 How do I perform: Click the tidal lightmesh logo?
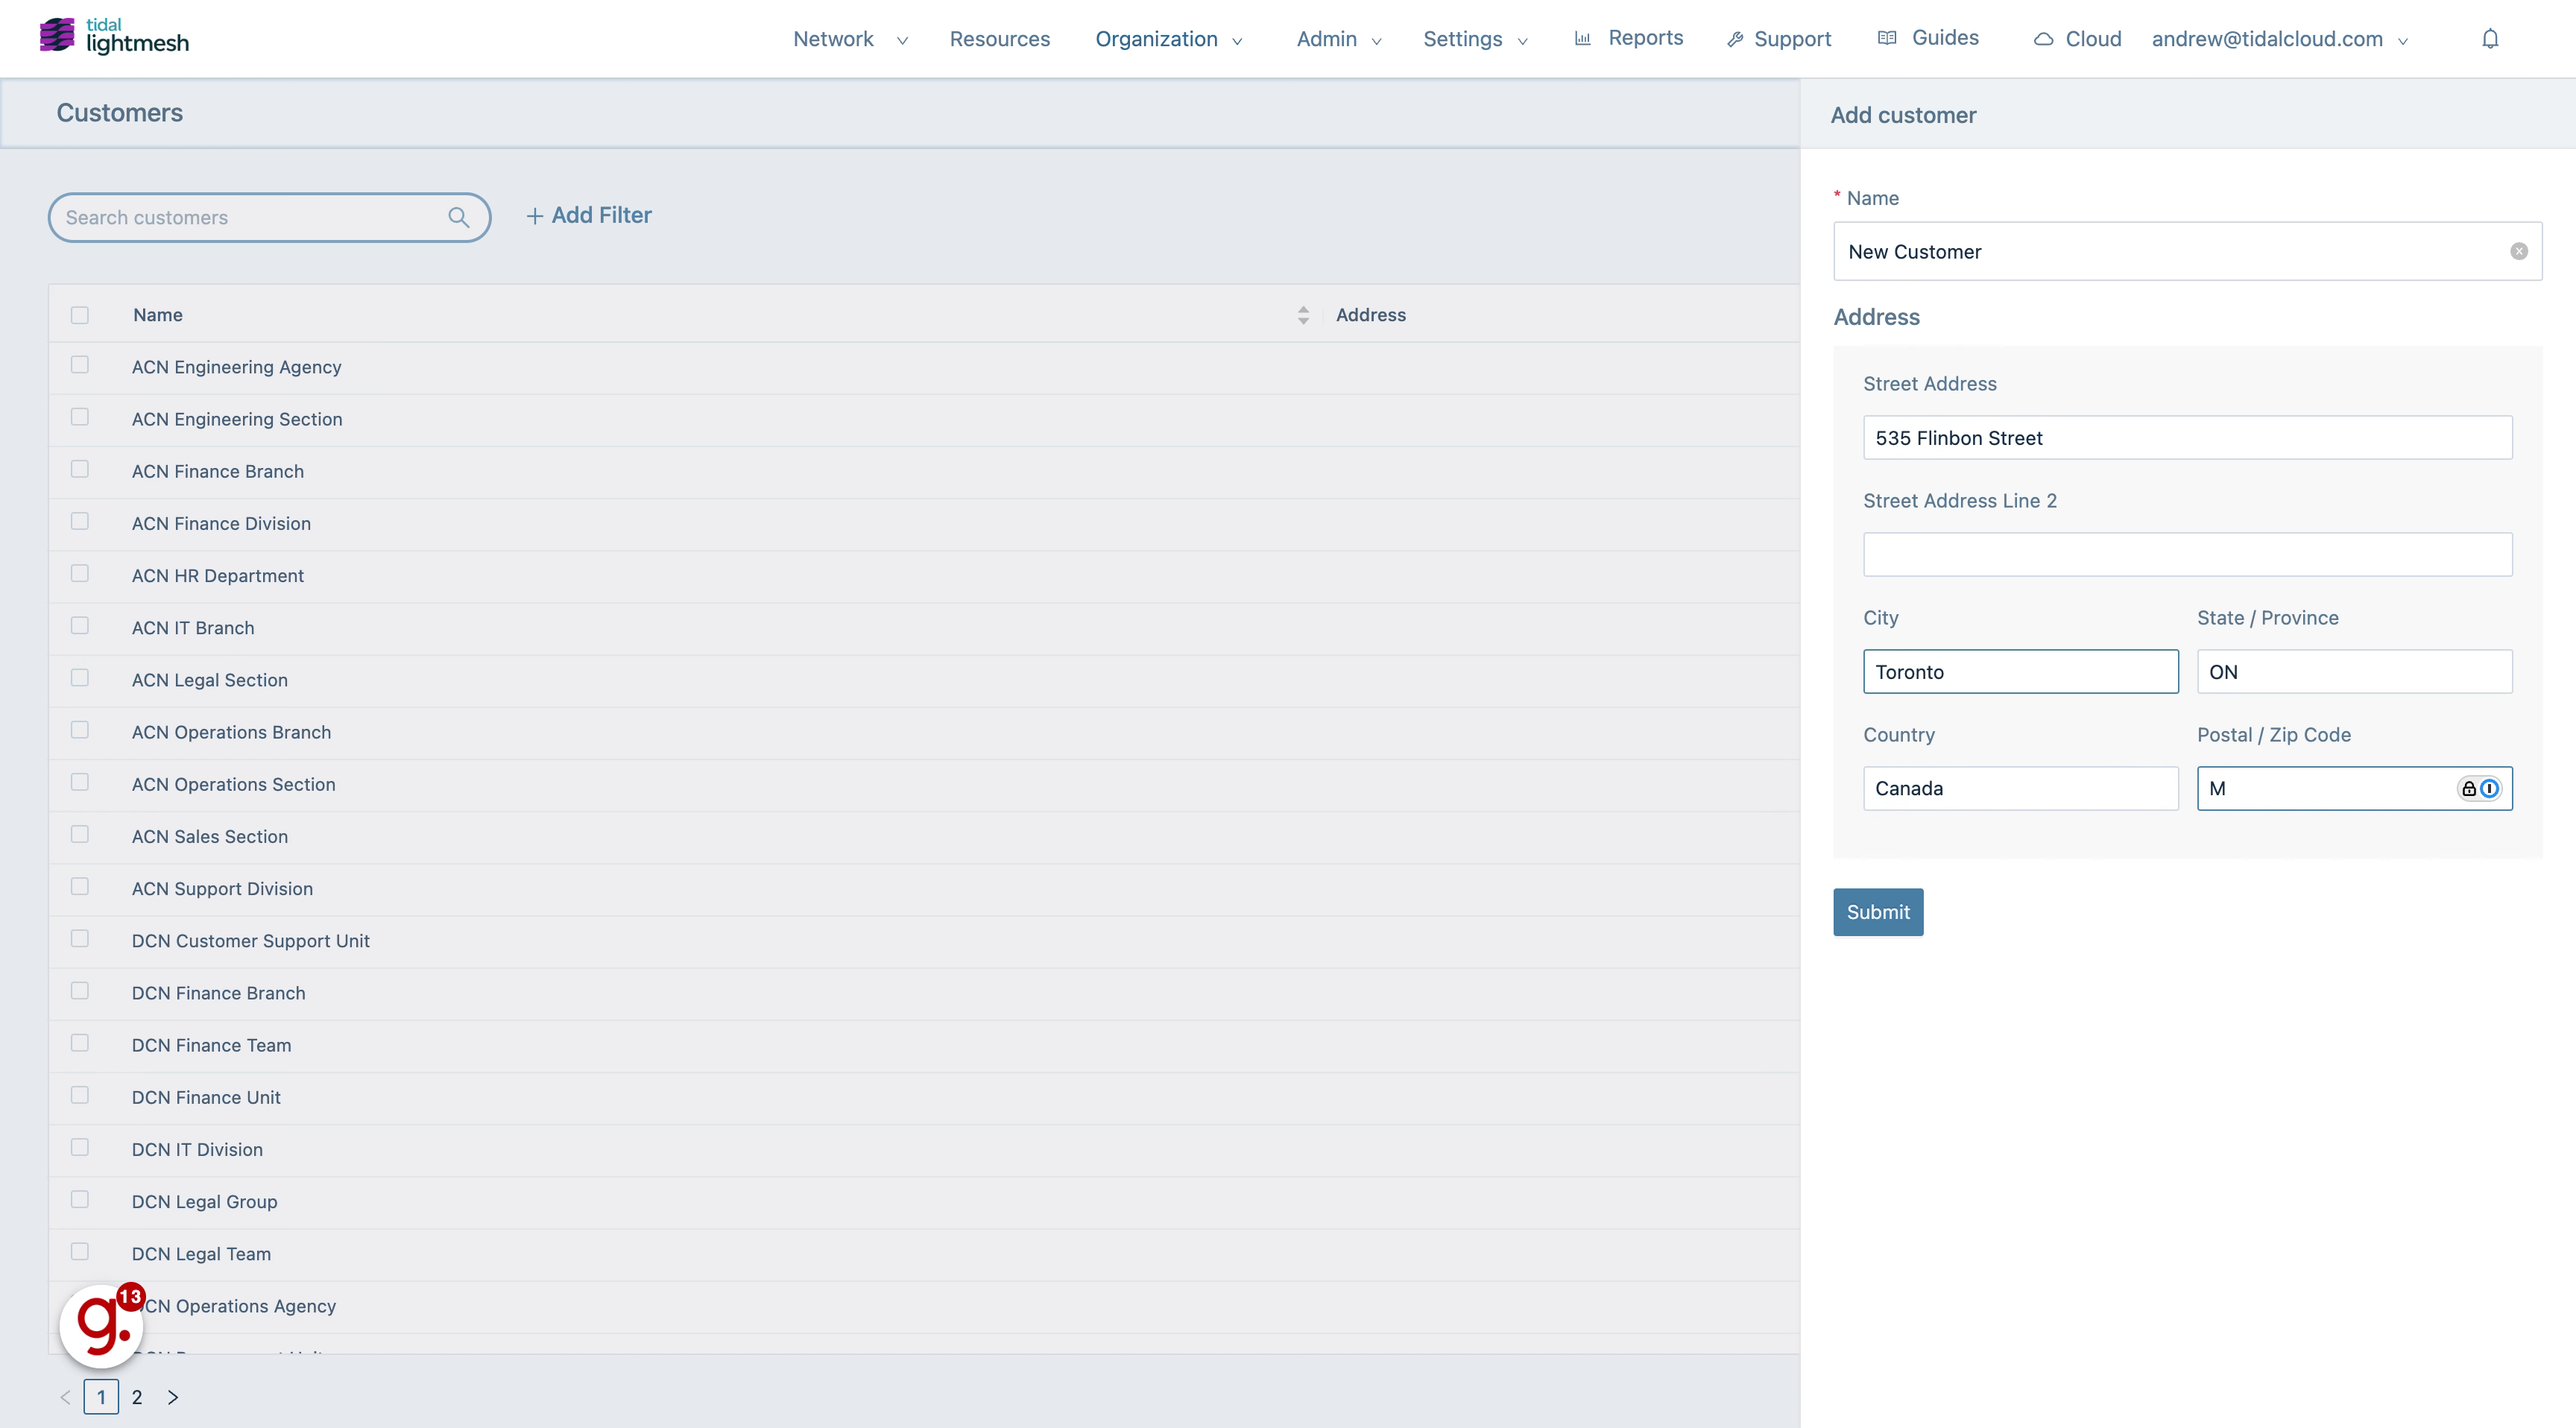[114, 36]
